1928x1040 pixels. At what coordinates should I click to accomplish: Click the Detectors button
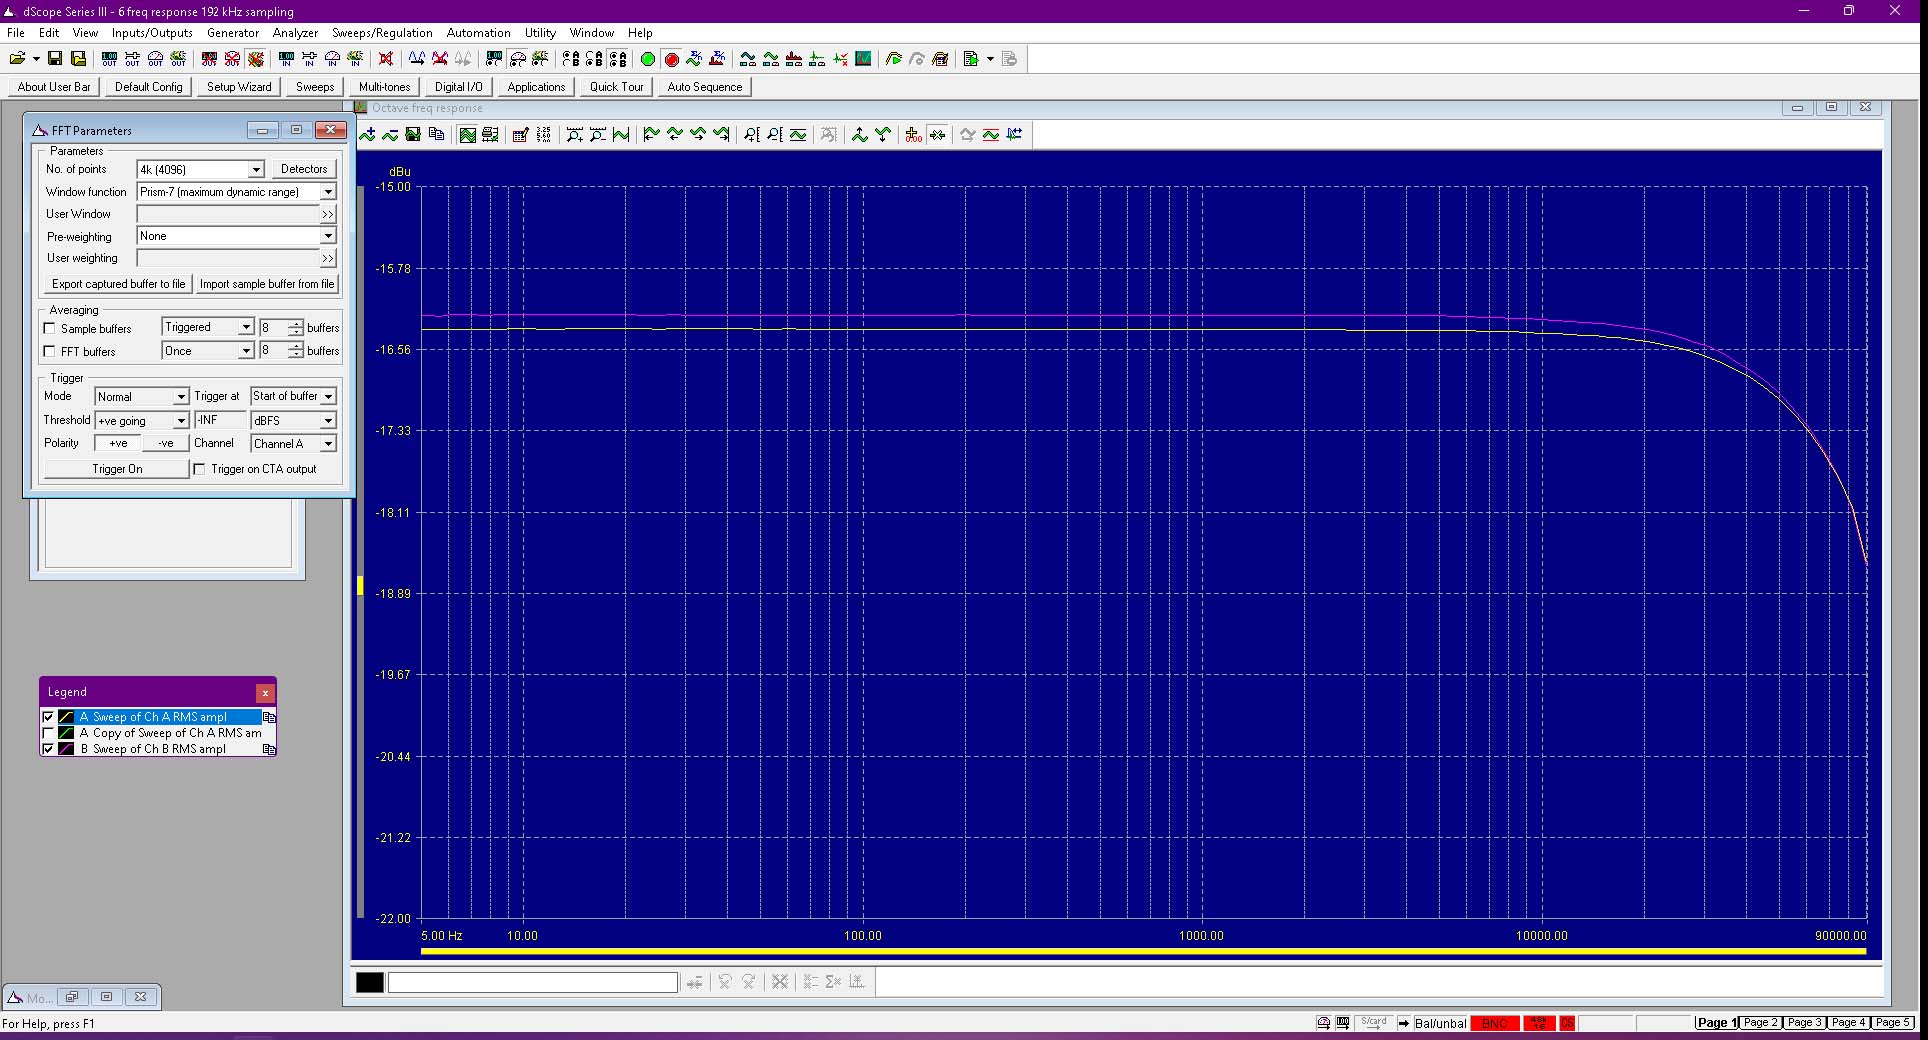pos(304,169)
